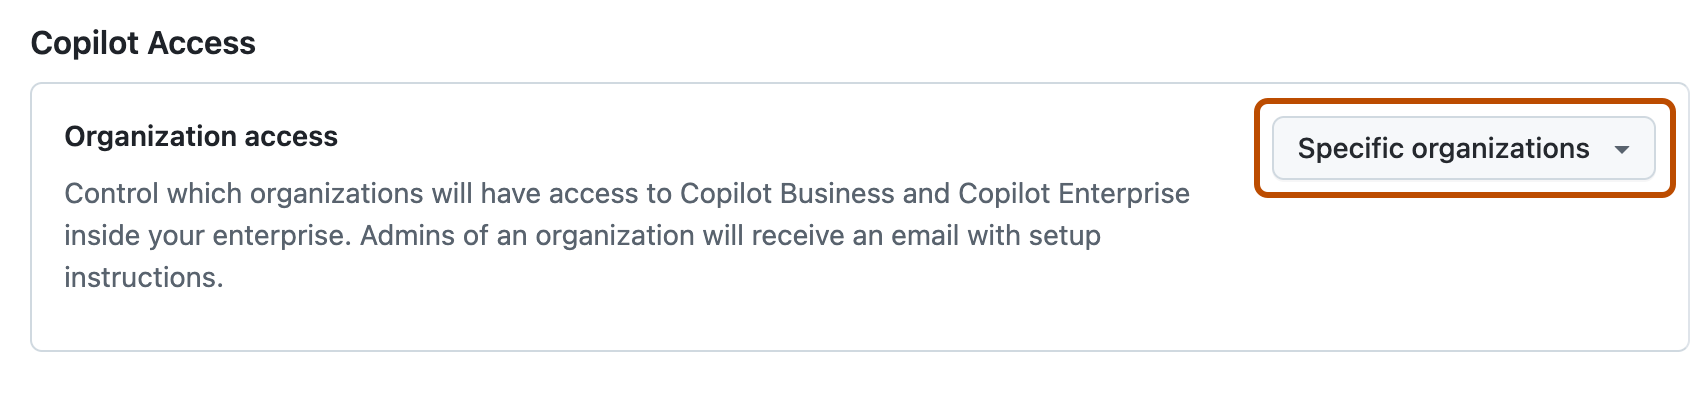Screen dimensions: 1706x394
Task: Click the word 'Control' starting the description
Action: (x=111, y=193)
